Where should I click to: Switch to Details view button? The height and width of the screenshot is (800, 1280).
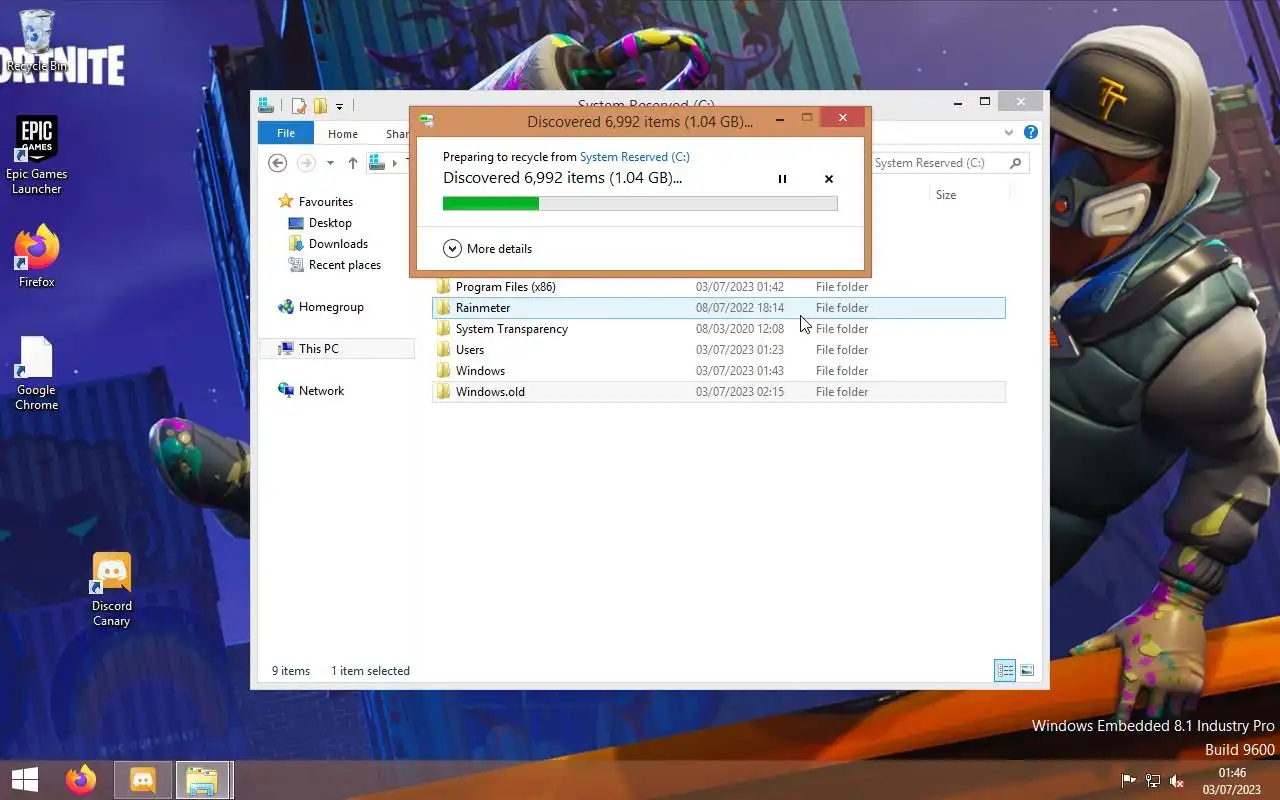[1005, 670]
